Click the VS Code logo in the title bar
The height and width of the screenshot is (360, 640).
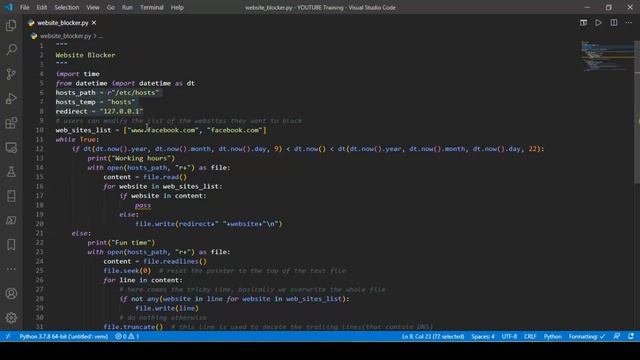(9, 7)
